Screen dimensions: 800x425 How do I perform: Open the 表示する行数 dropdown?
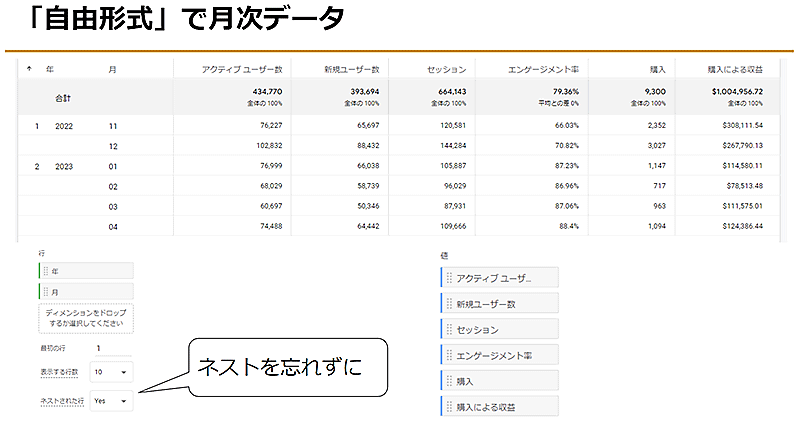coord(109,373)
